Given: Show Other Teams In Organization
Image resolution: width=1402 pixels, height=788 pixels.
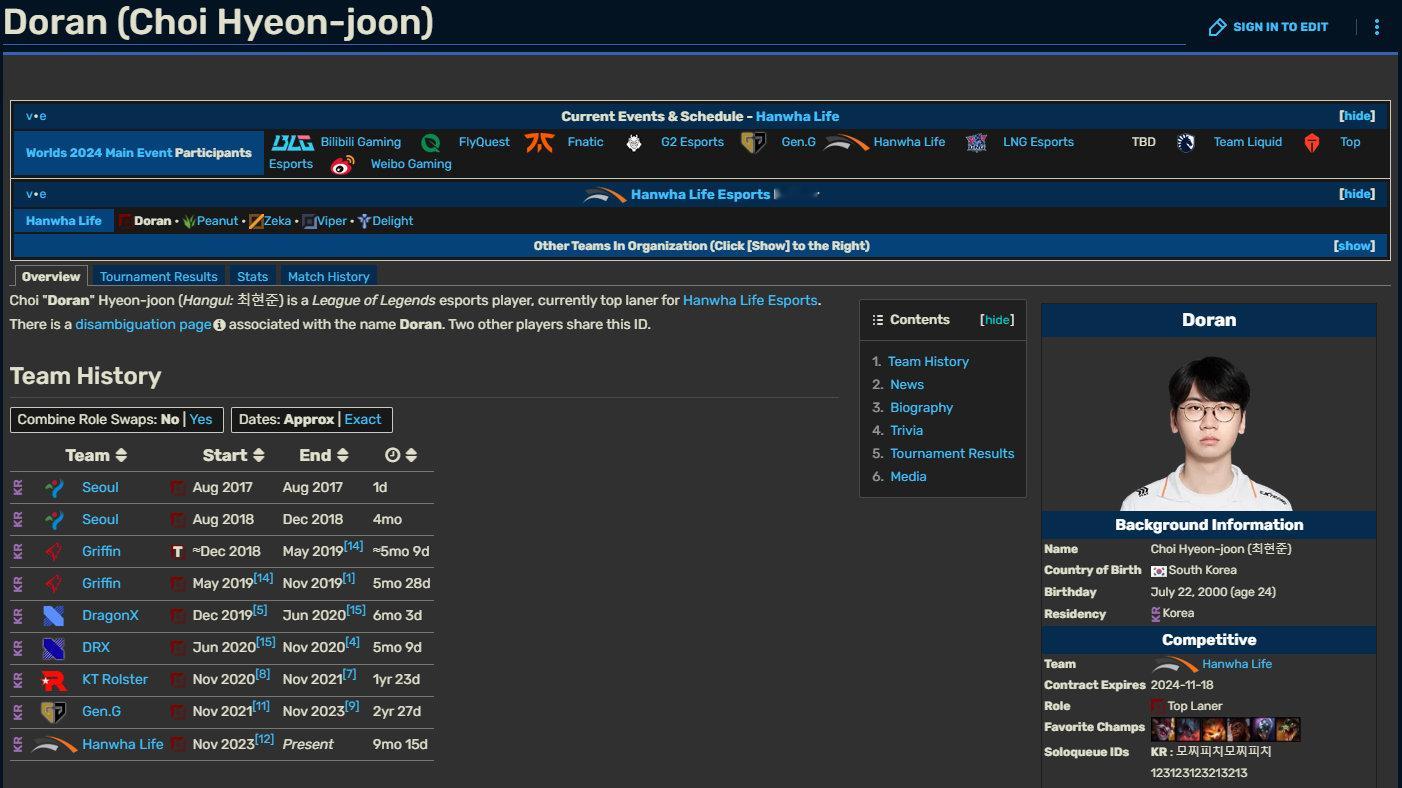Looking at the screenshot, I should click(x=1354, y=246).
